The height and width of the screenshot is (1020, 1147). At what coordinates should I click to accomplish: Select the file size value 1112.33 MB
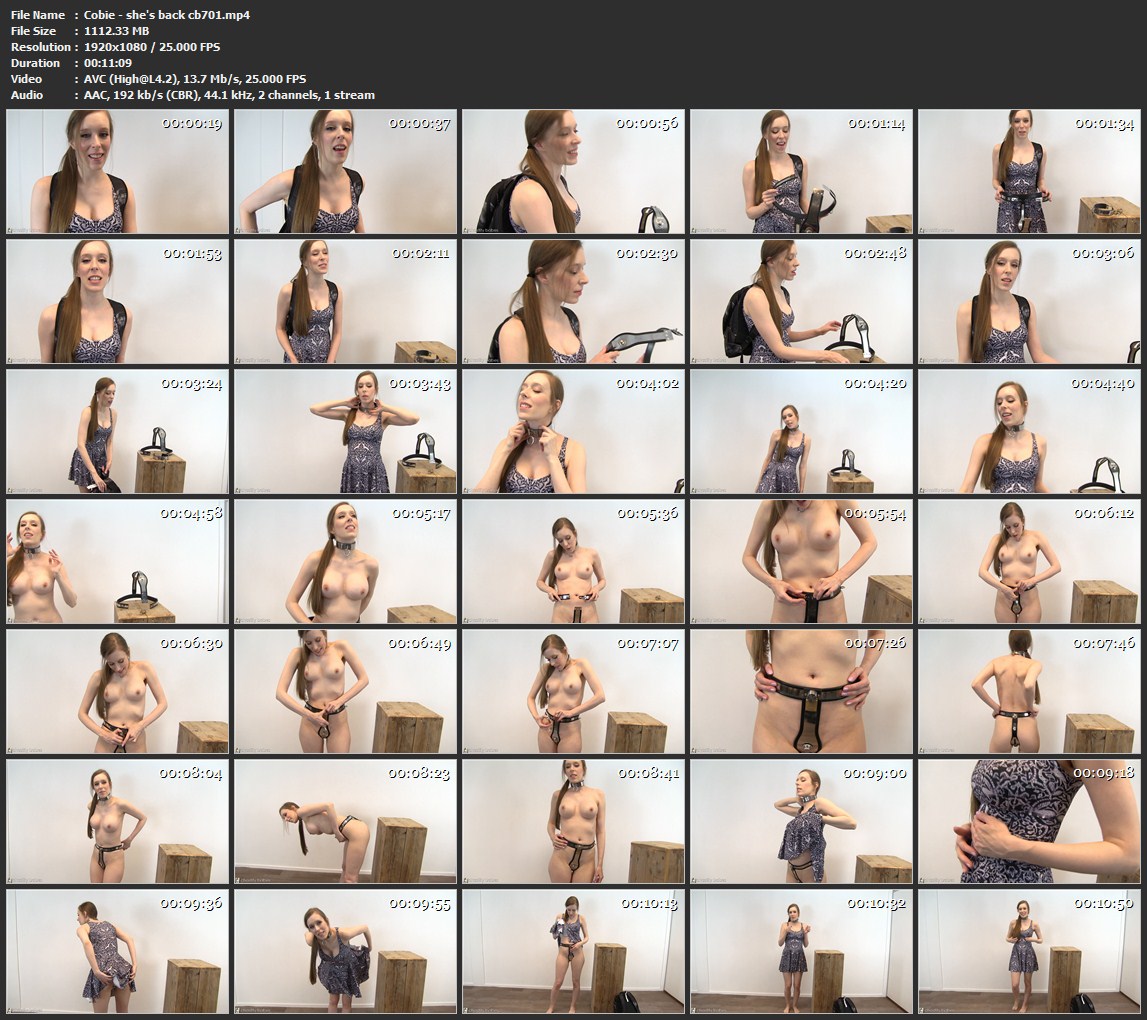click(x=116, y=31)
